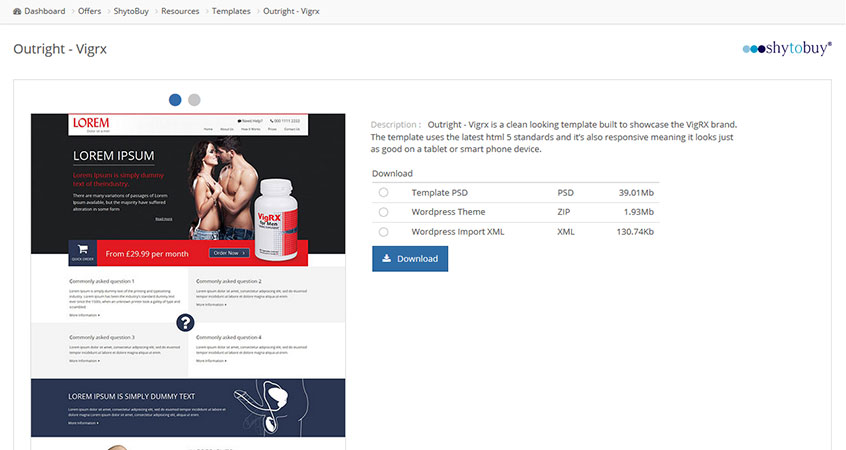Click the 'Commonly asked question 1' heading
The image size is (846, 450).
pyautogui.click(x=101, y=281)
